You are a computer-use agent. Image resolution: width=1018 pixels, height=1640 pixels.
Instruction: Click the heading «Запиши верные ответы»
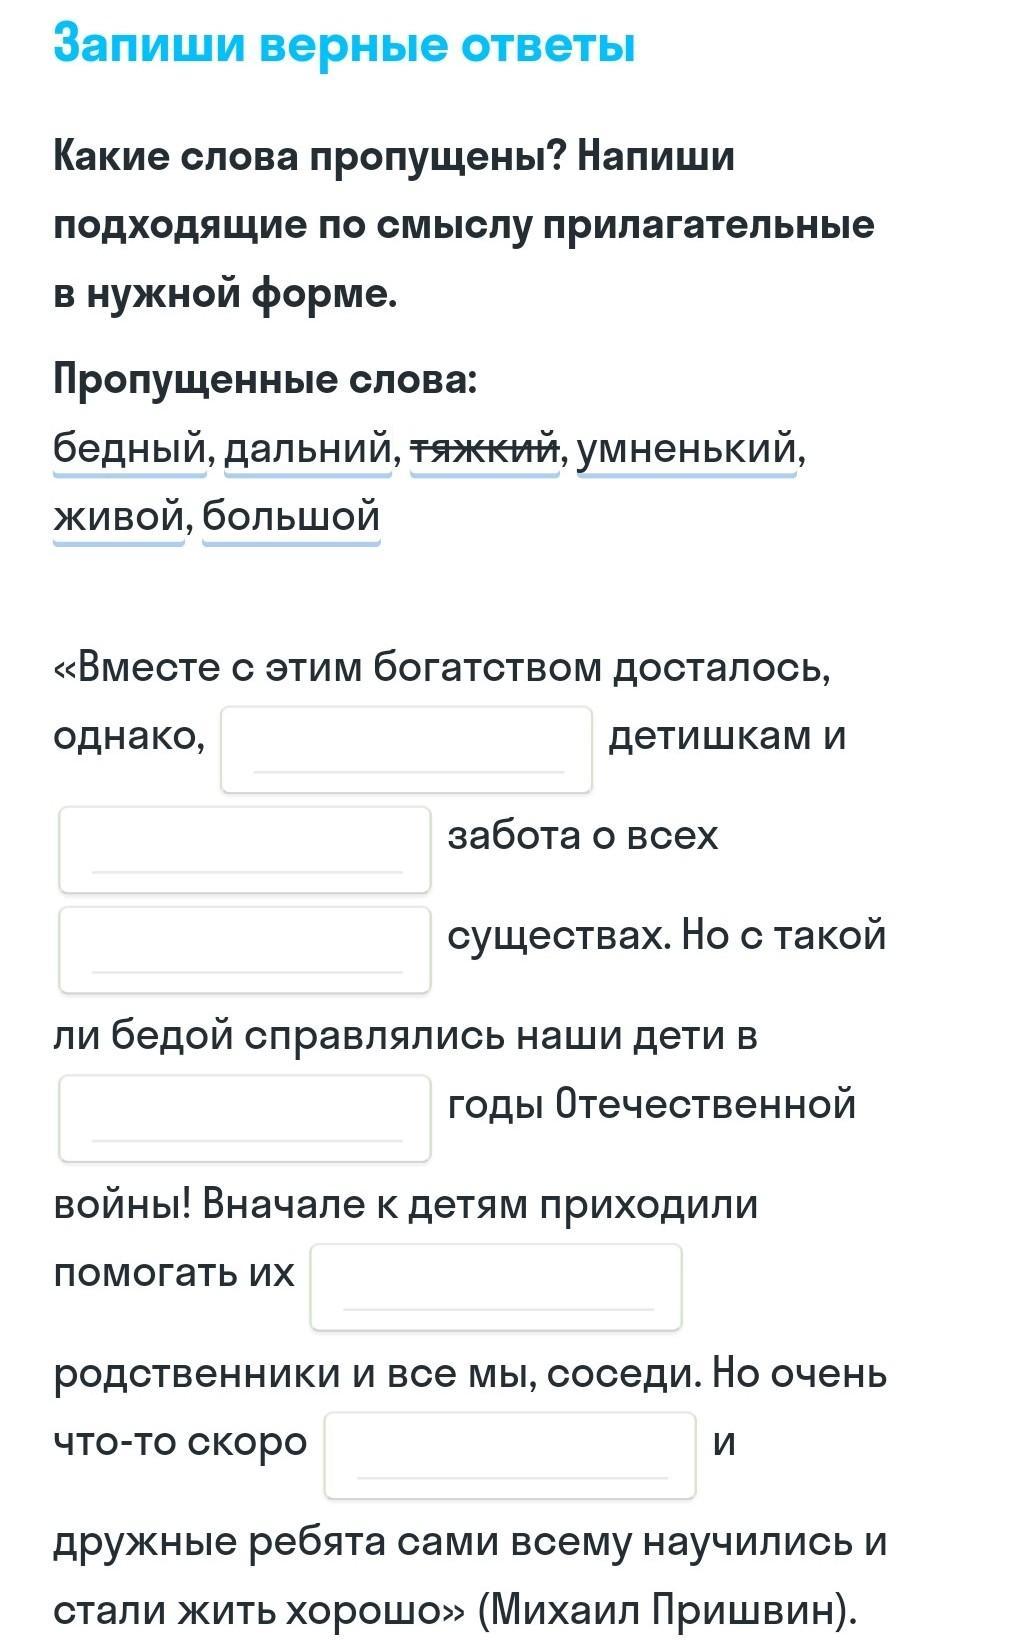point(344,45)
